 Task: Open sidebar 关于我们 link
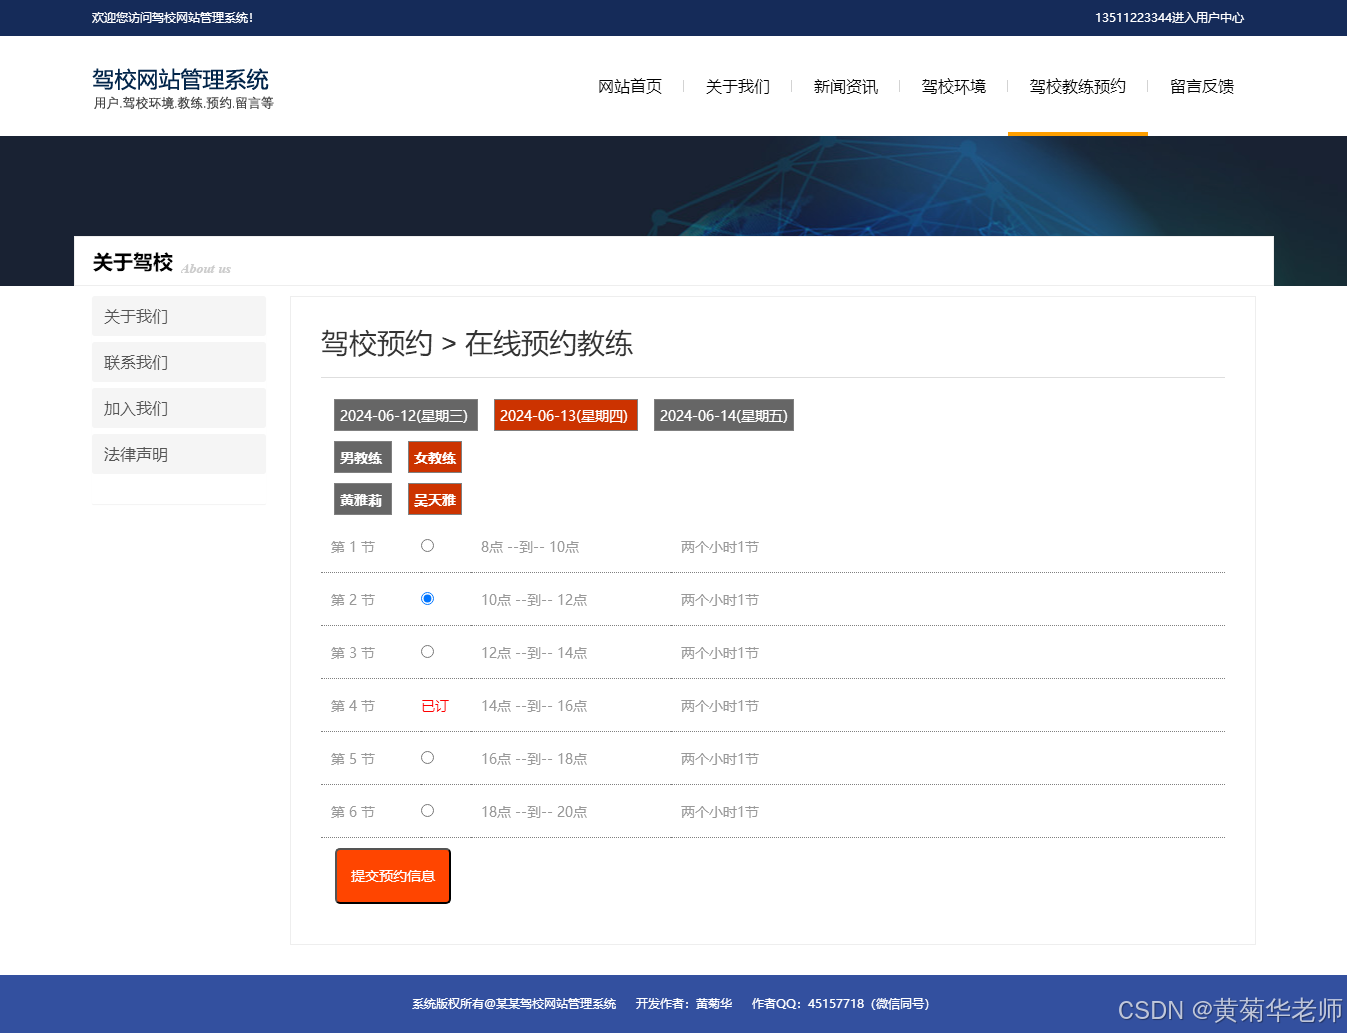[x=179, y=316]
